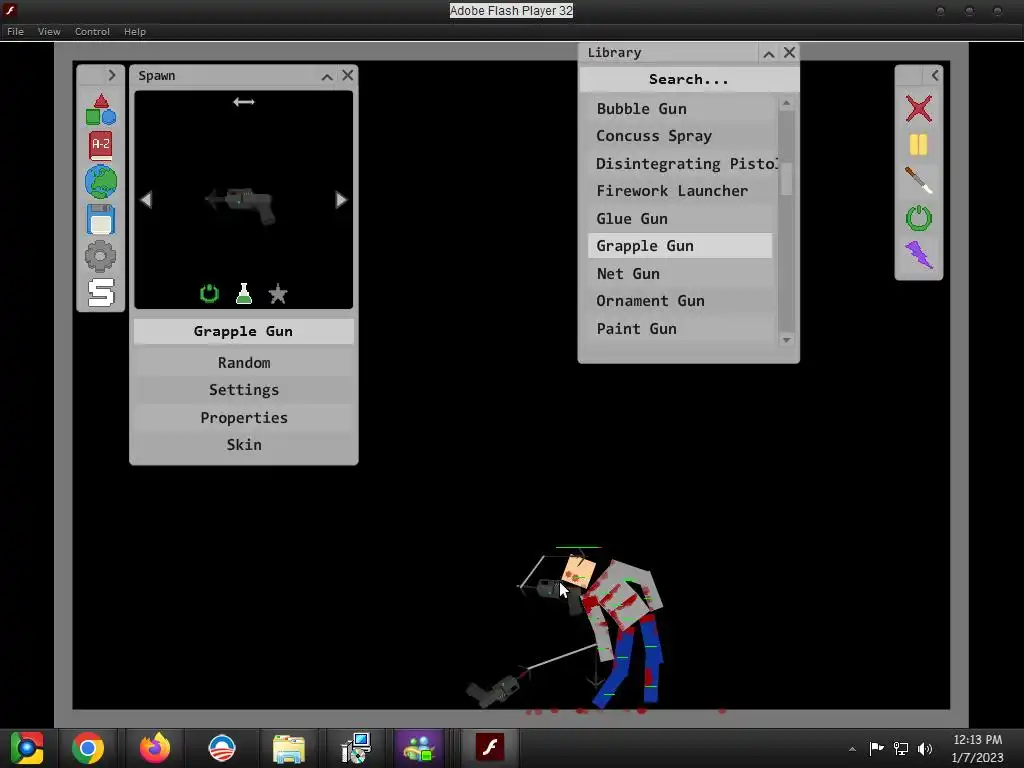Image resolution: width=1024 pixels, height=768 pixels.
Task: Click the red X delete tool
Action: click(x=918, y=108)
